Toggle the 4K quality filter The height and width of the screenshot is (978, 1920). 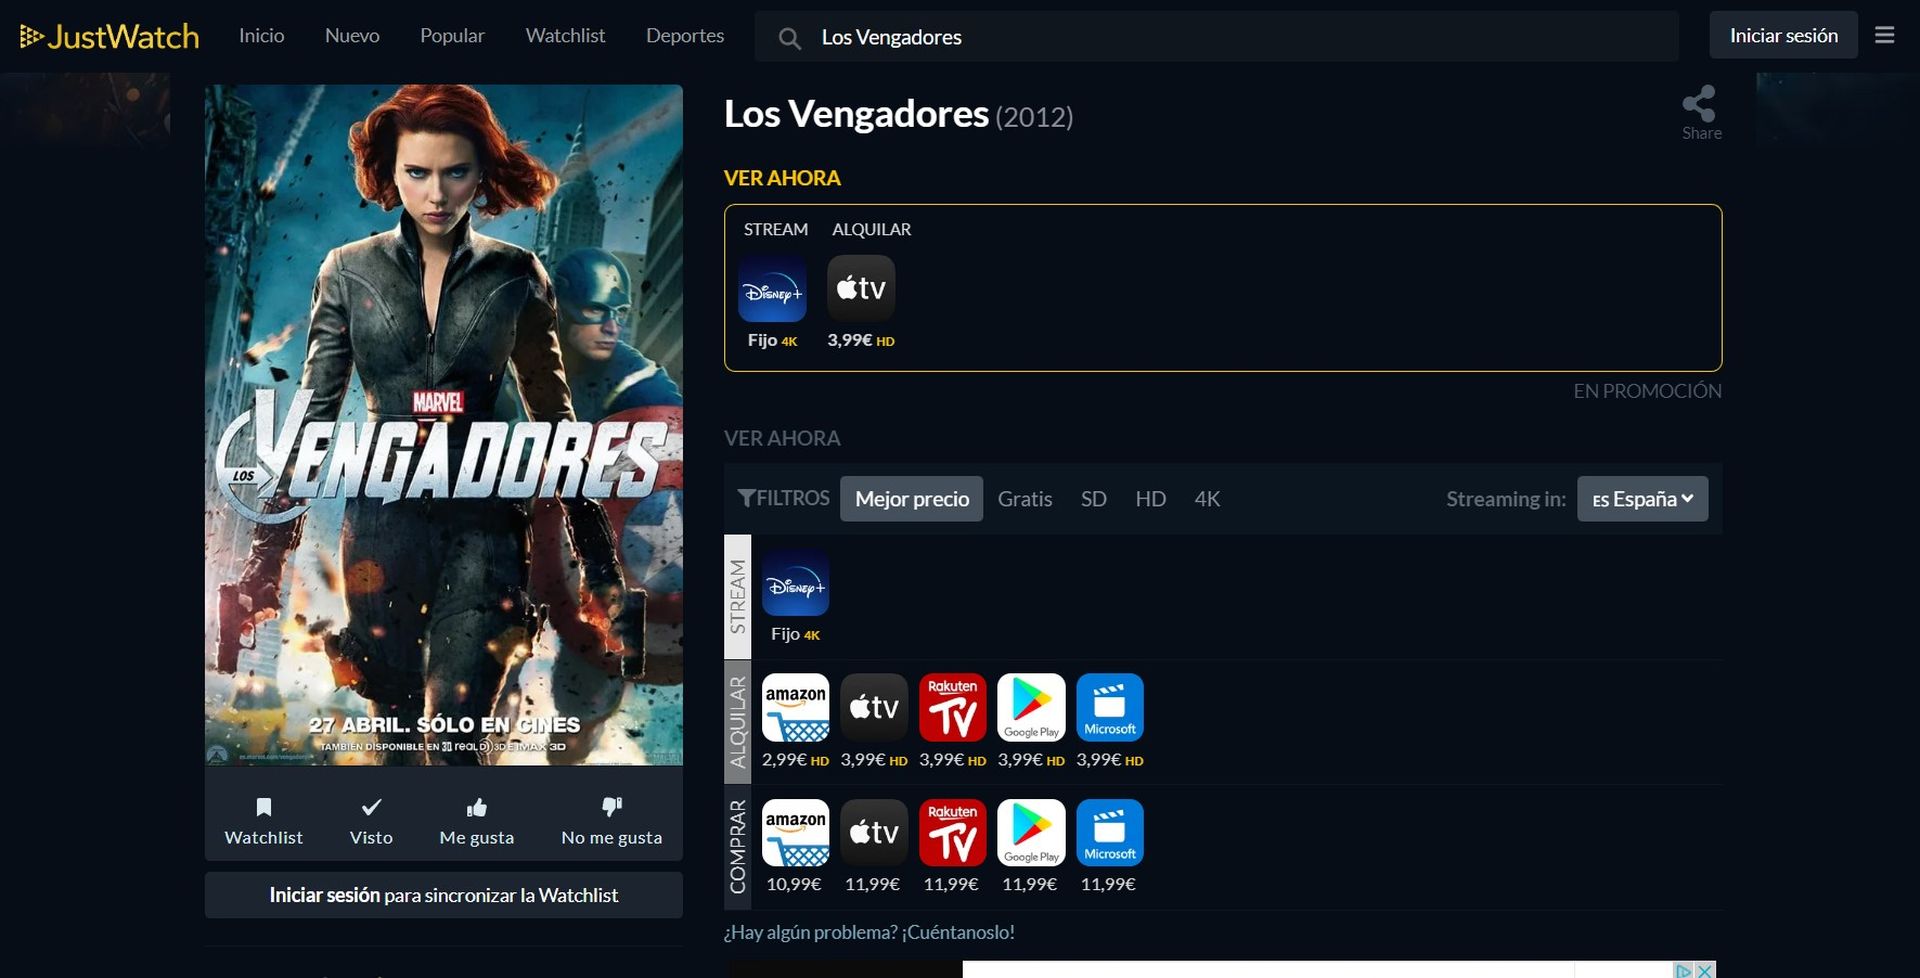(1207, 498)
